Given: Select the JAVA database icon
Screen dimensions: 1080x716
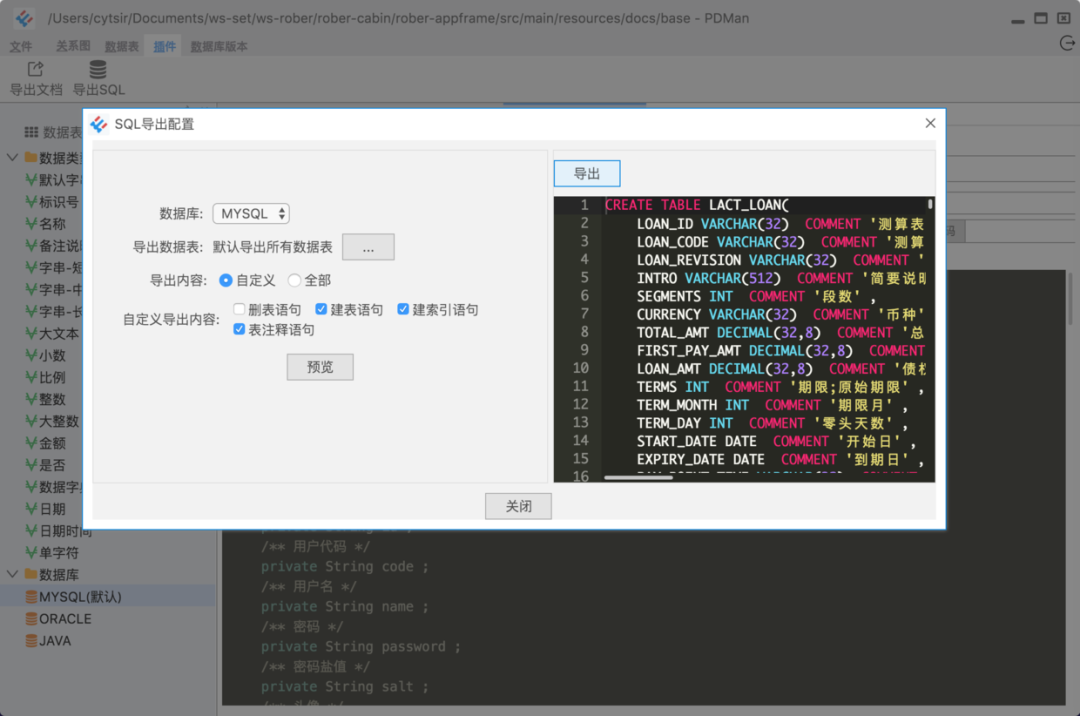Looking at the screenshot, I should pyautogui.click(x=31, y=640).
